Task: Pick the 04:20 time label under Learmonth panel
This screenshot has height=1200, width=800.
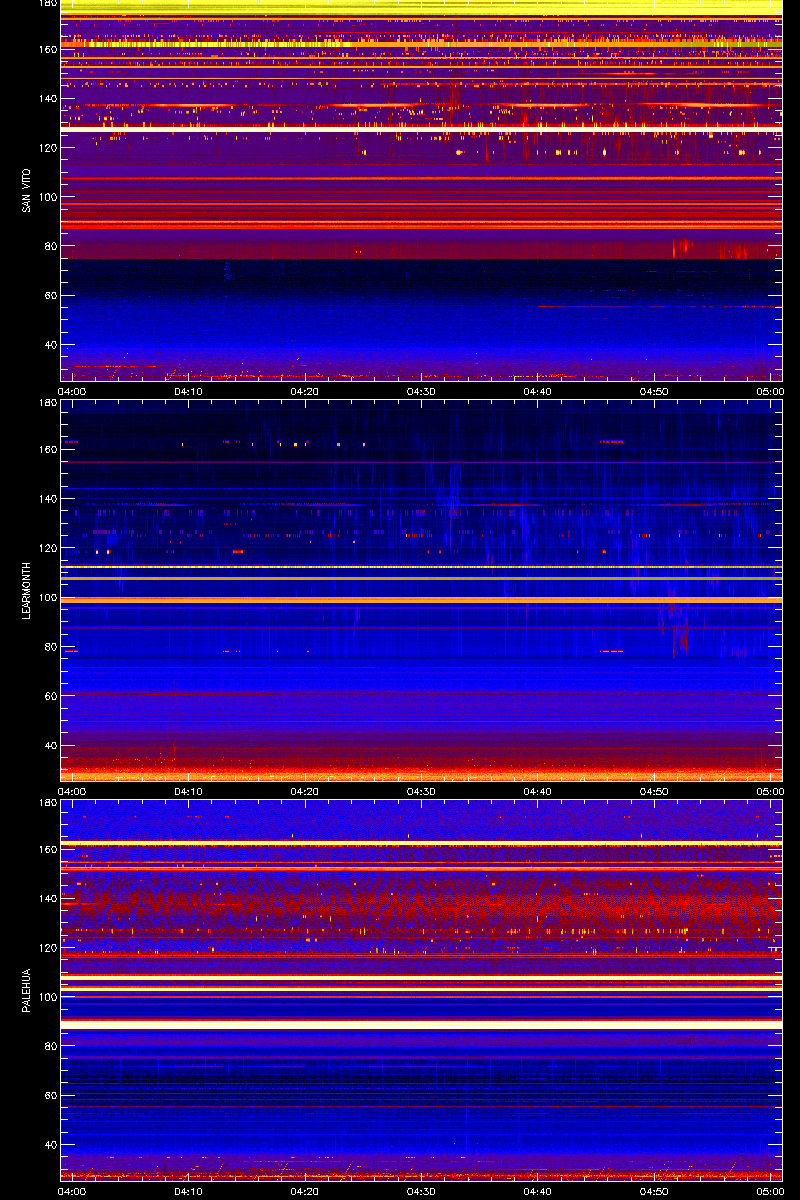Action: [305, 791]
